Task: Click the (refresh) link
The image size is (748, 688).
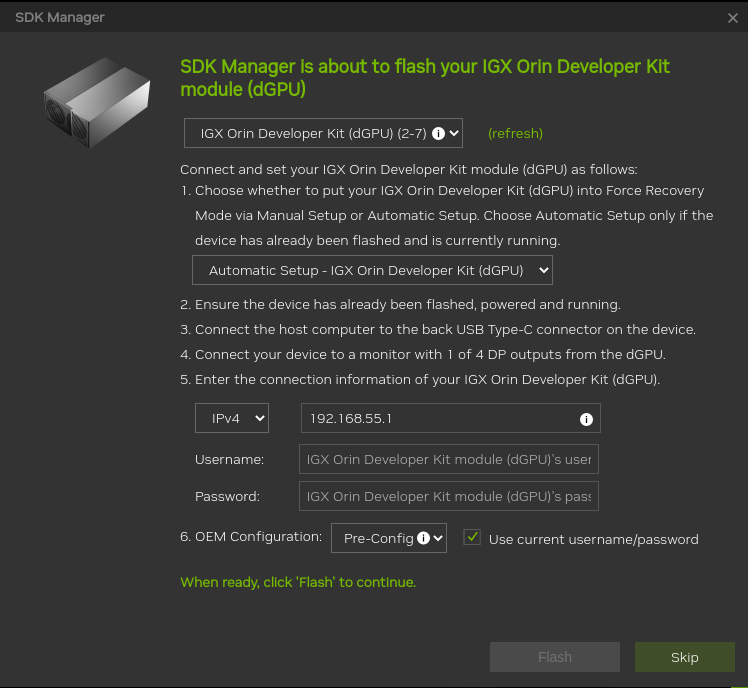Action: (515, 134)
